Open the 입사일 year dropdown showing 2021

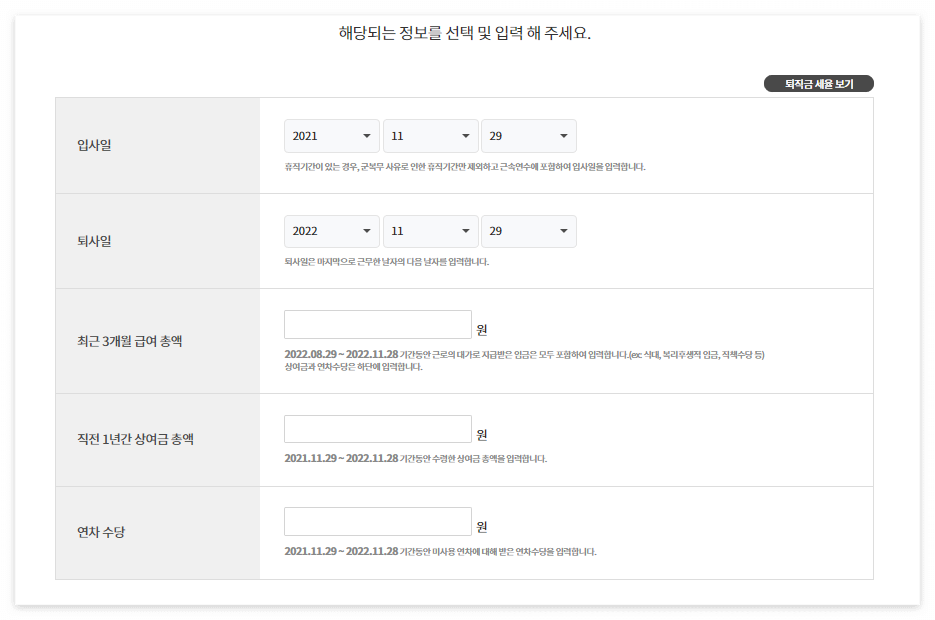click(x=331, y=135)
